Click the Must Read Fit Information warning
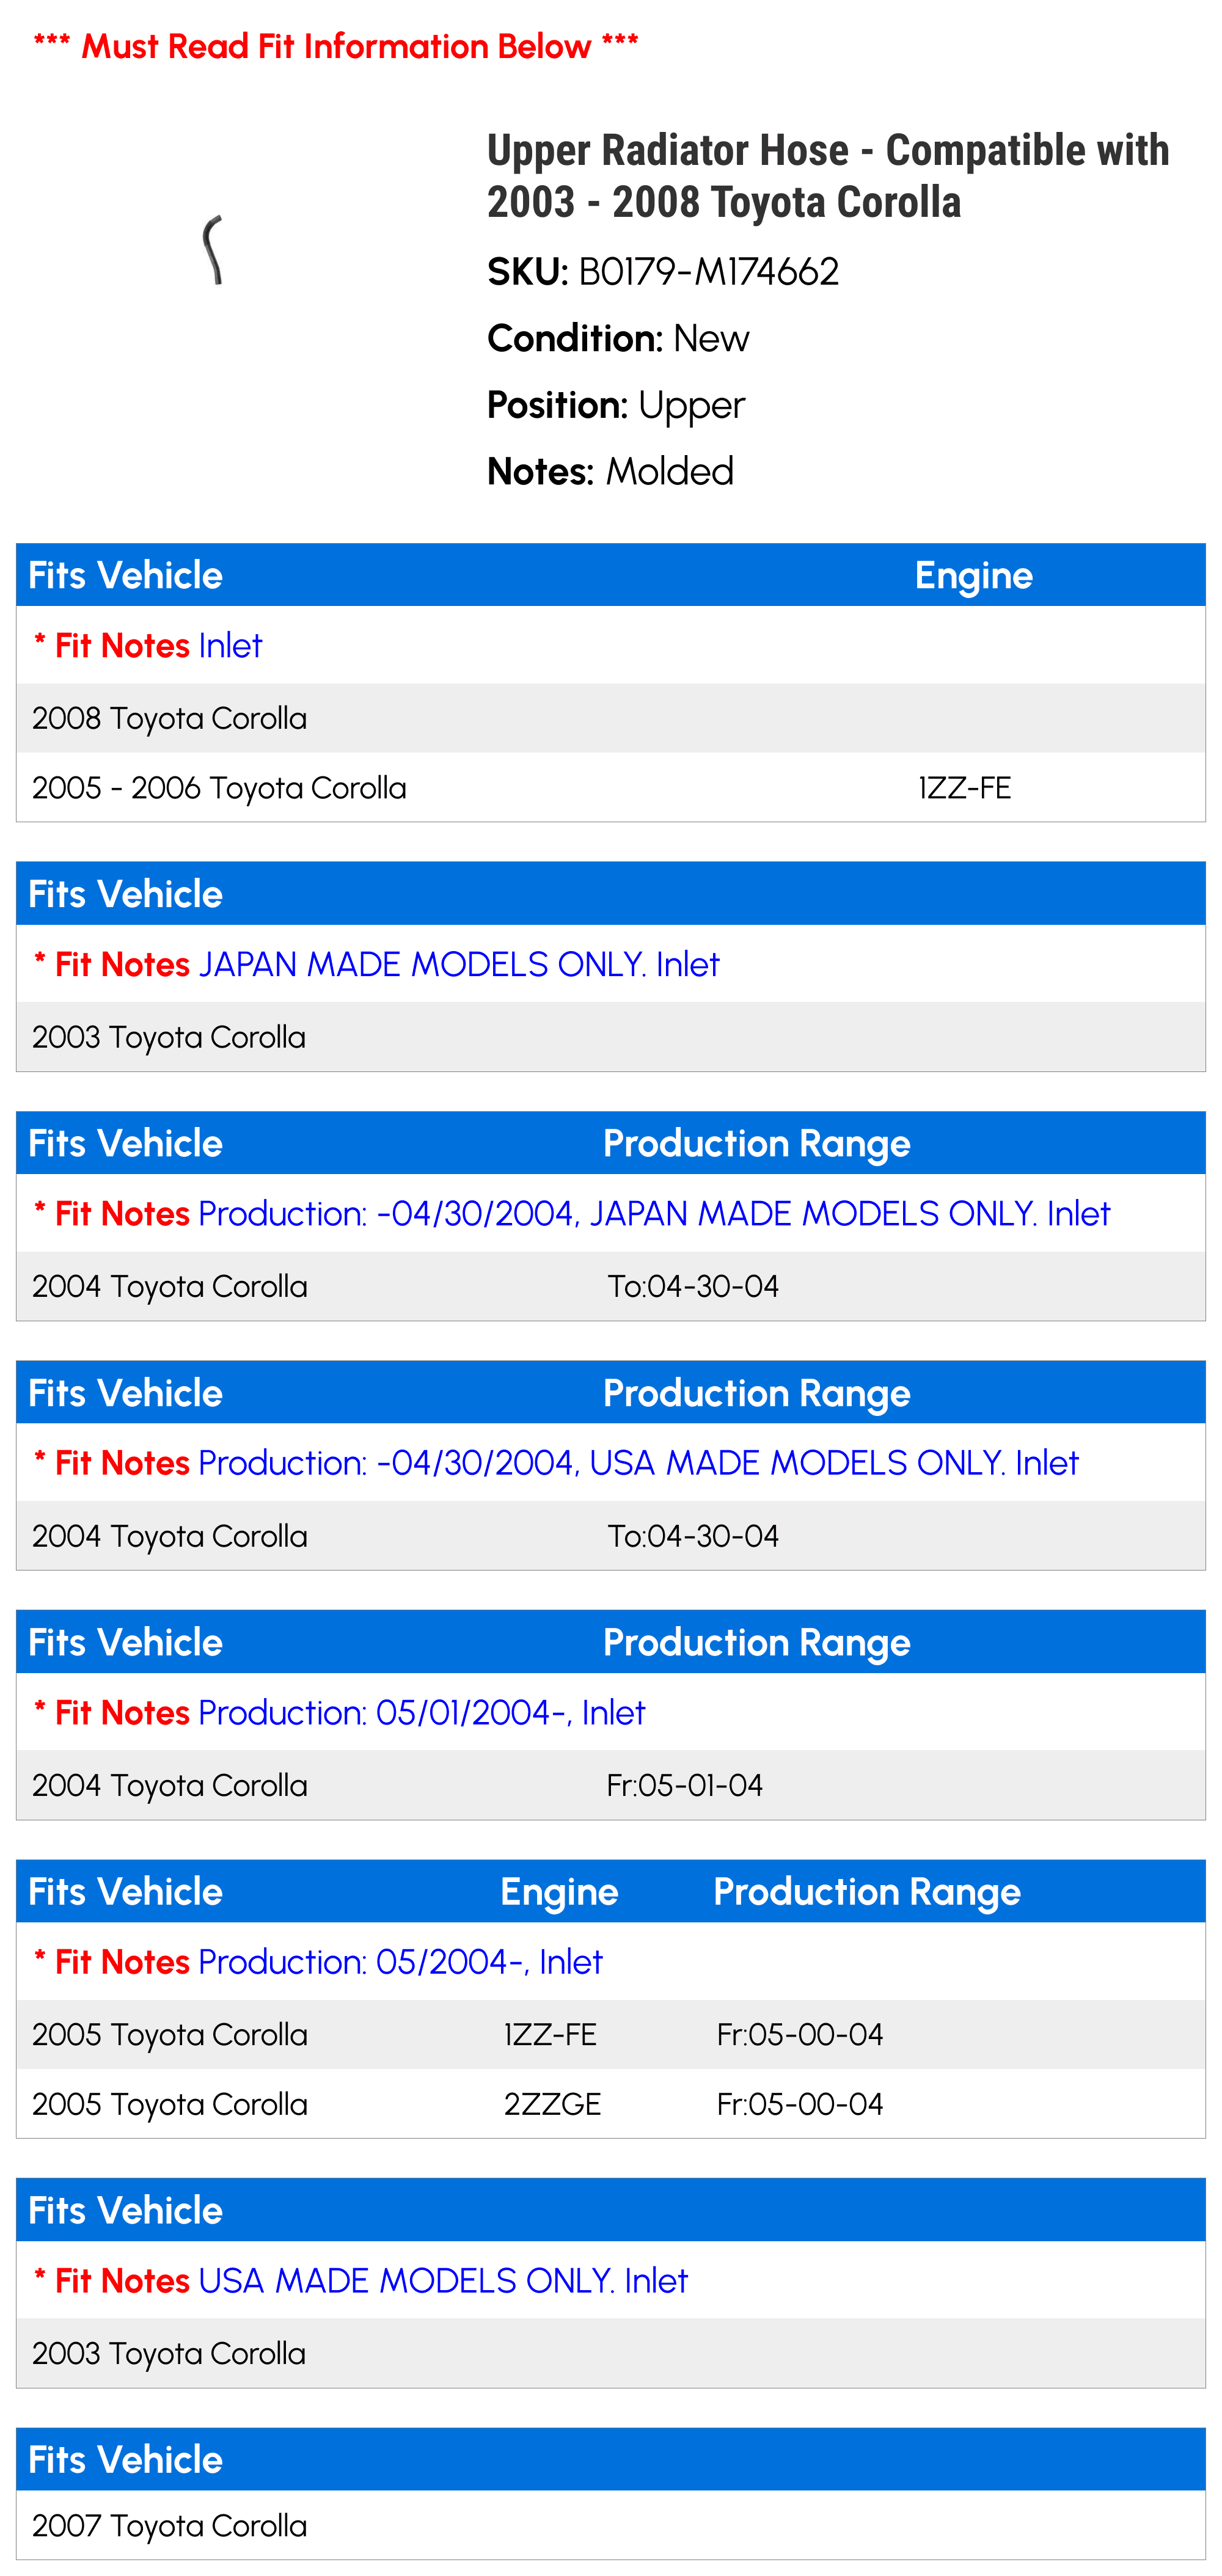The height and width of the screenshot is (2576, 1222). point(336,46)
